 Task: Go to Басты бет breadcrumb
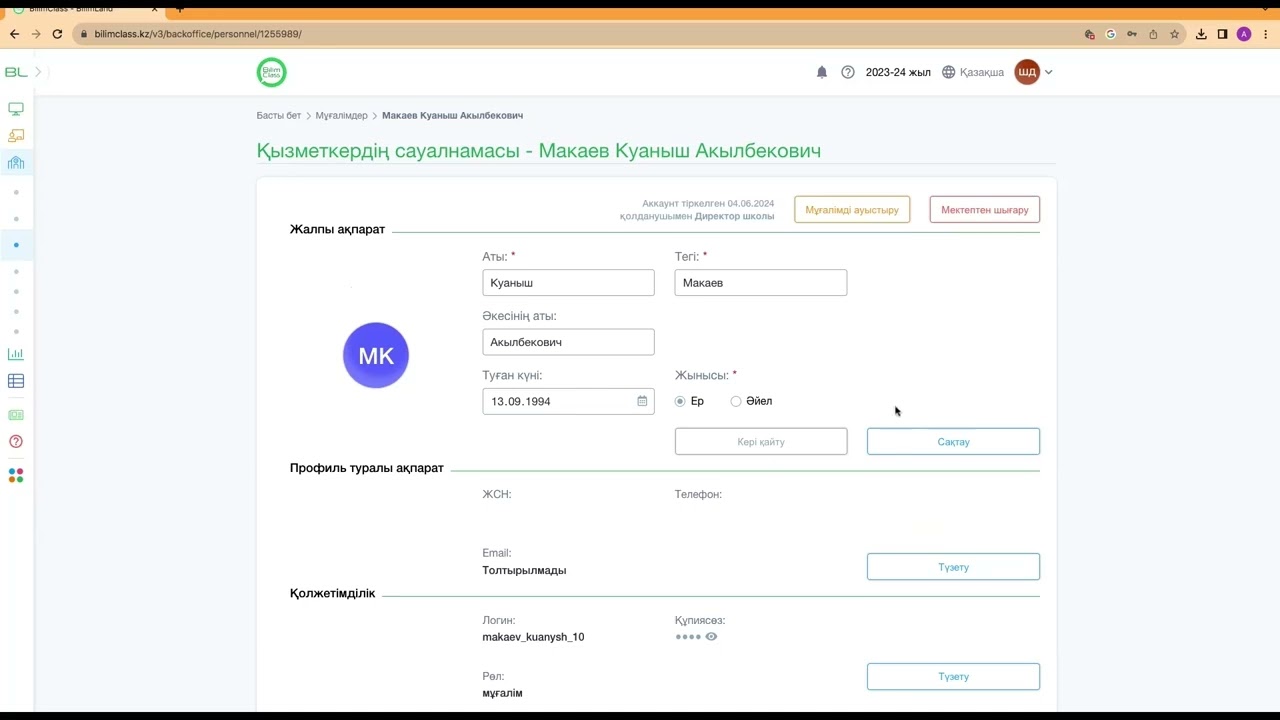(278, 116)
